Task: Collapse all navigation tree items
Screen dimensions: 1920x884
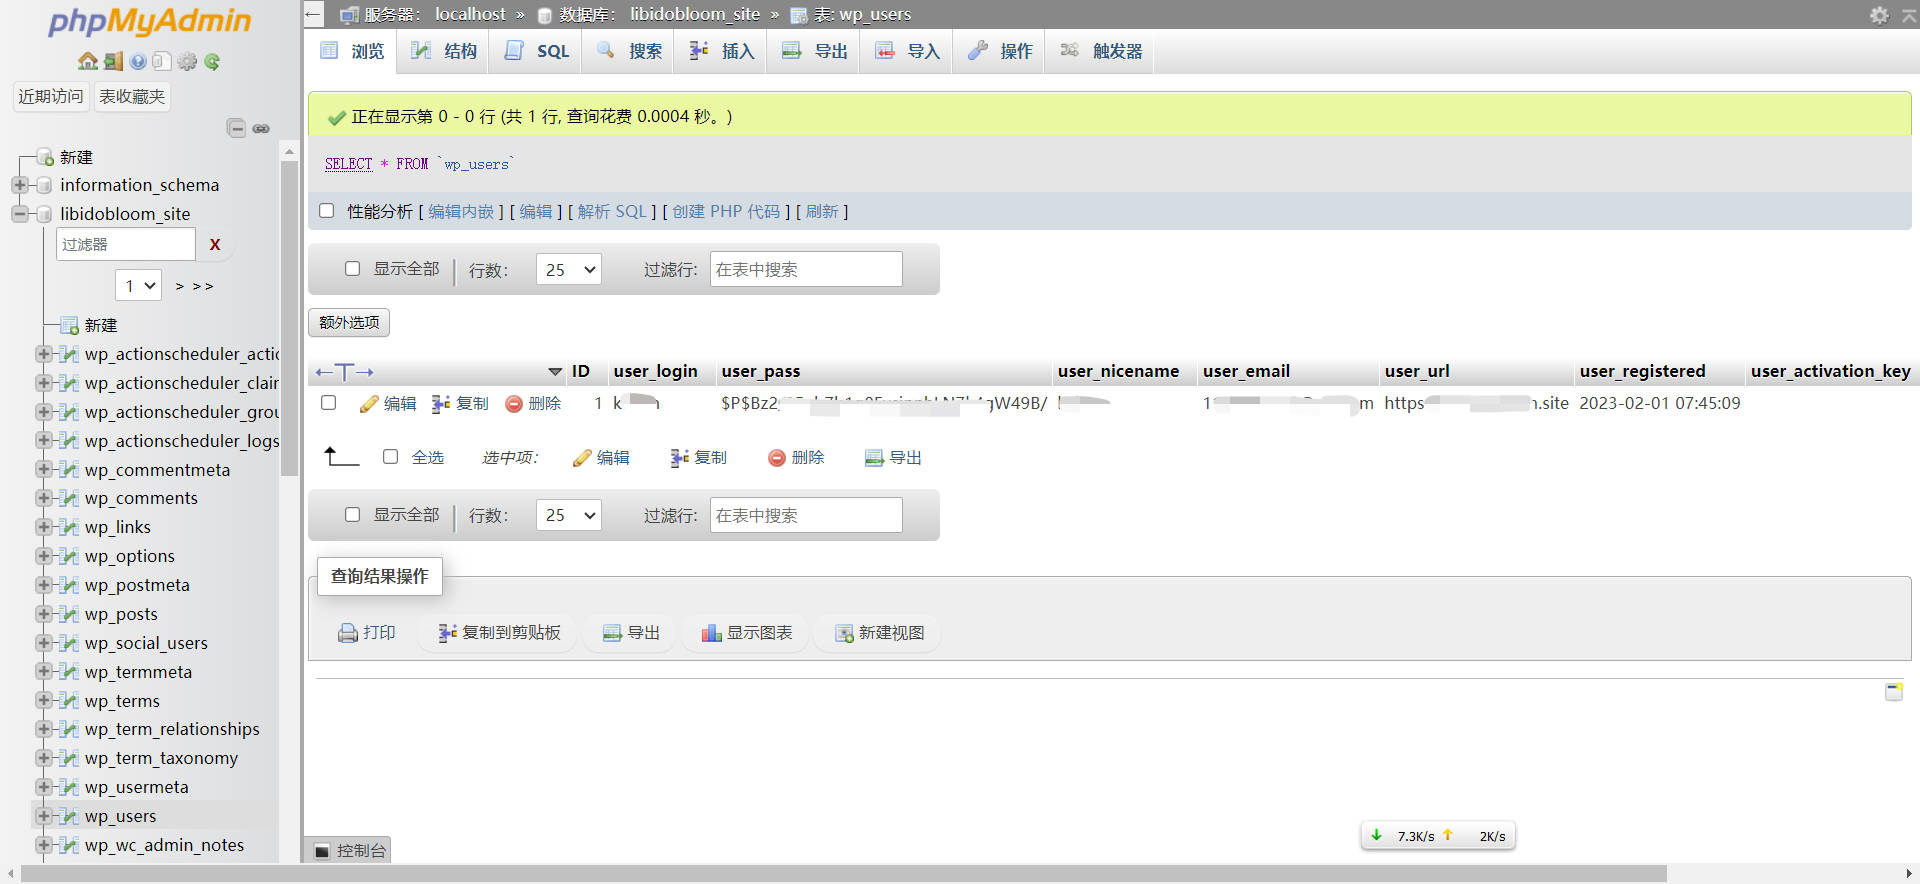Action: (236, 128)
